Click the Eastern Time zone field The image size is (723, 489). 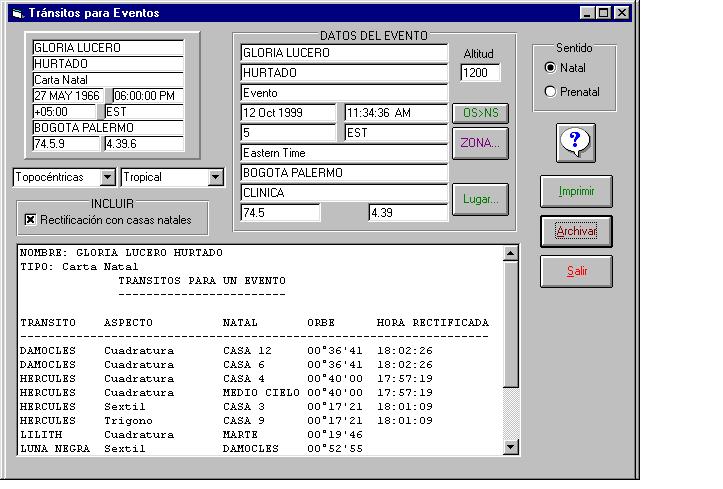coord(344,153)
